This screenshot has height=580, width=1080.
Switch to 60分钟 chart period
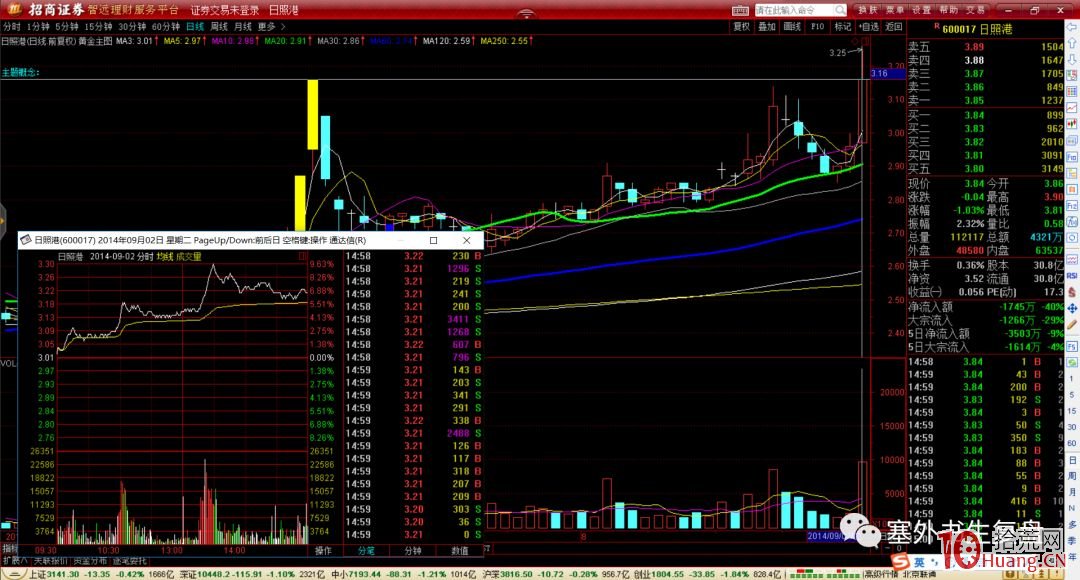point(165,26)
